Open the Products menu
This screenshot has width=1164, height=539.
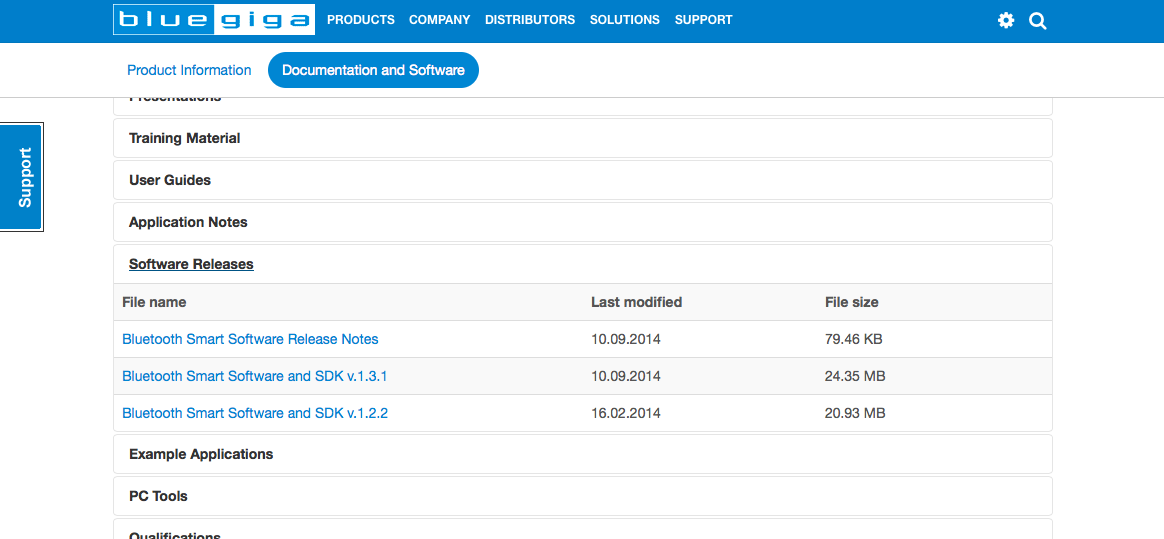pos(360,20)
